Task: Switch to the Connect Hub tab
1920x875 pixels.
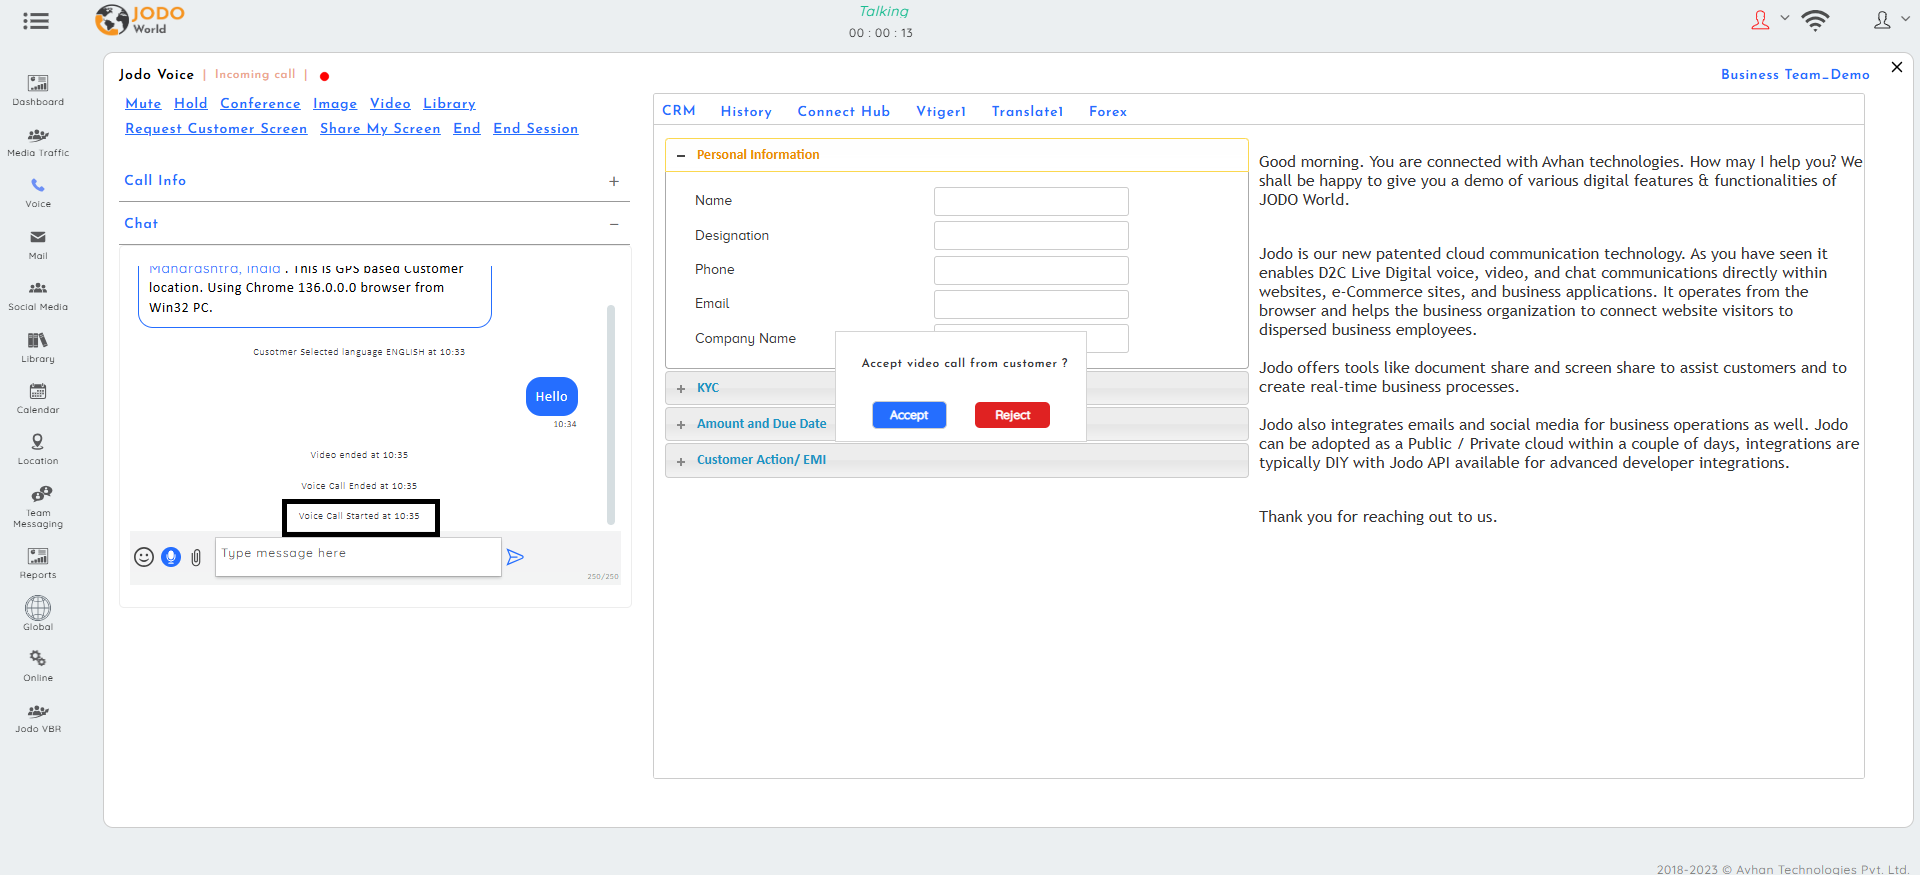Action: pyautogui.click(x=843, y=111)
